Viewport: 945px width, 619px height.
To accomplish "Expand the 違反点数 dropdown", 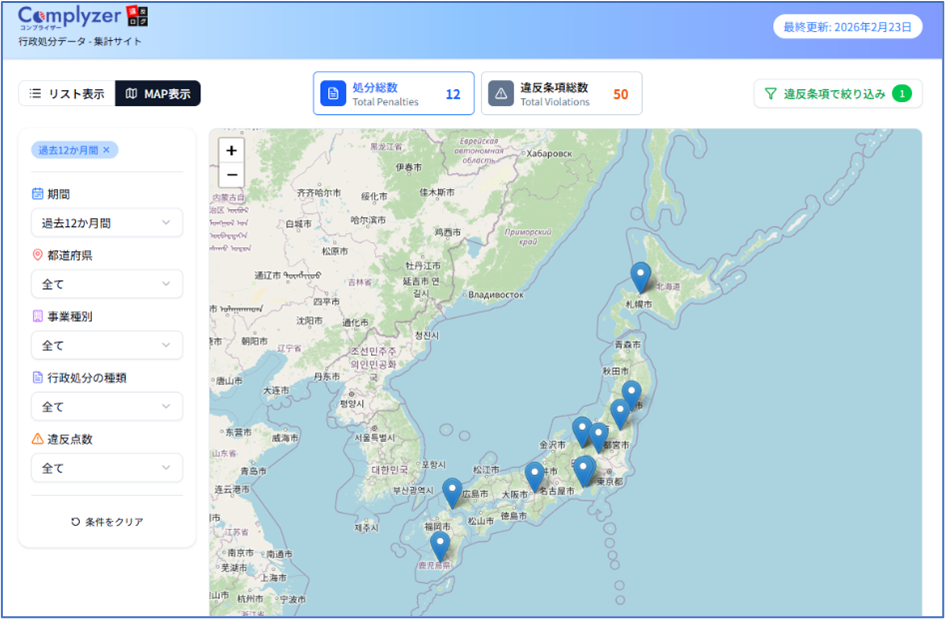I will (107, 468).
